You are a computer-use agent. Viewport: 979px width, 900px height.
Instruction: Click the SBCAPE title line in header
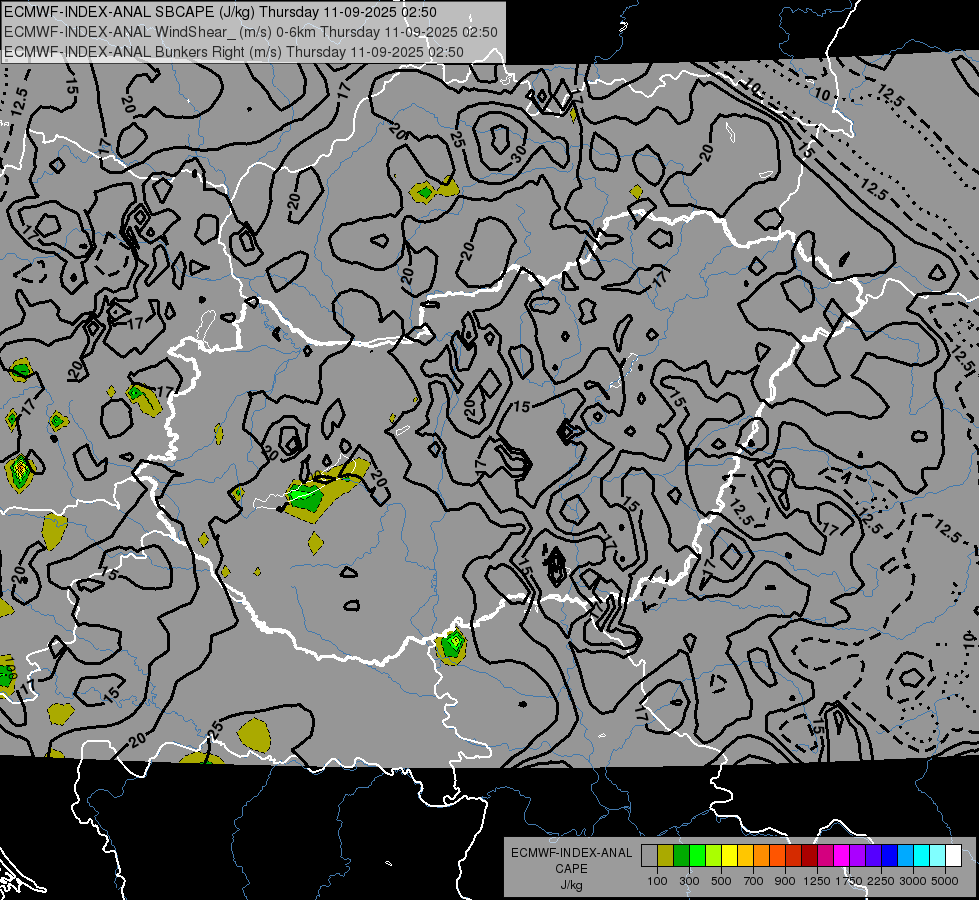tap(220, 12)
